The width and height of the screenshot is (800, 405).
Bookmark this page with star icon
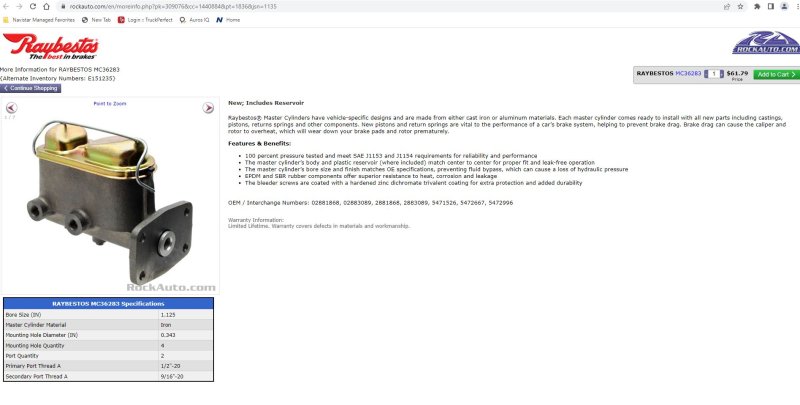pyautogui.click(x=740, y=7)
